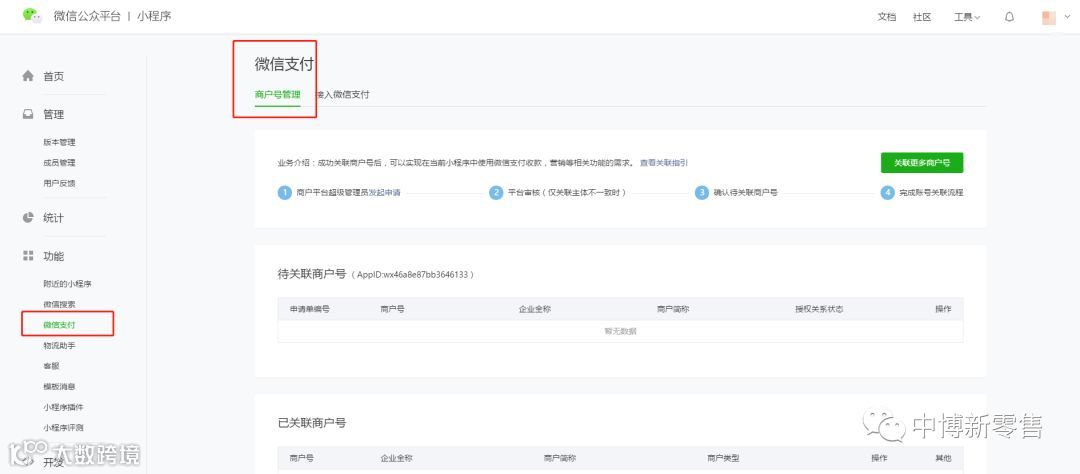Open 物流助手 in sidebar

(x=59, y=345)
